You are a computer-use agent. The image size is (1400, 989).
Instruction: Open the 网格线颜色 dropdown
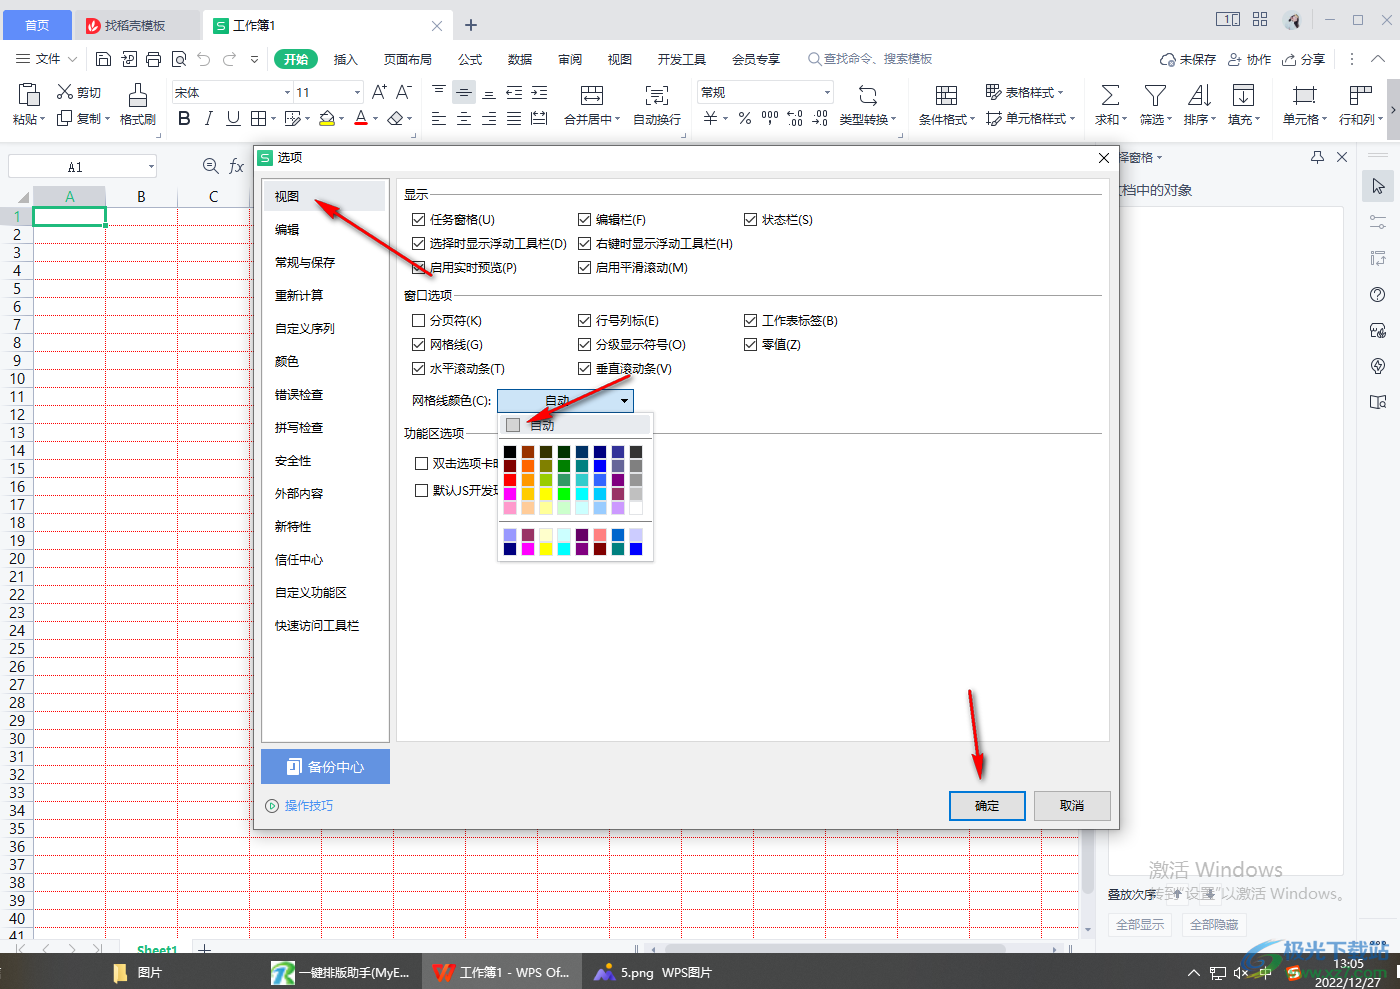(x=565, y=400)
